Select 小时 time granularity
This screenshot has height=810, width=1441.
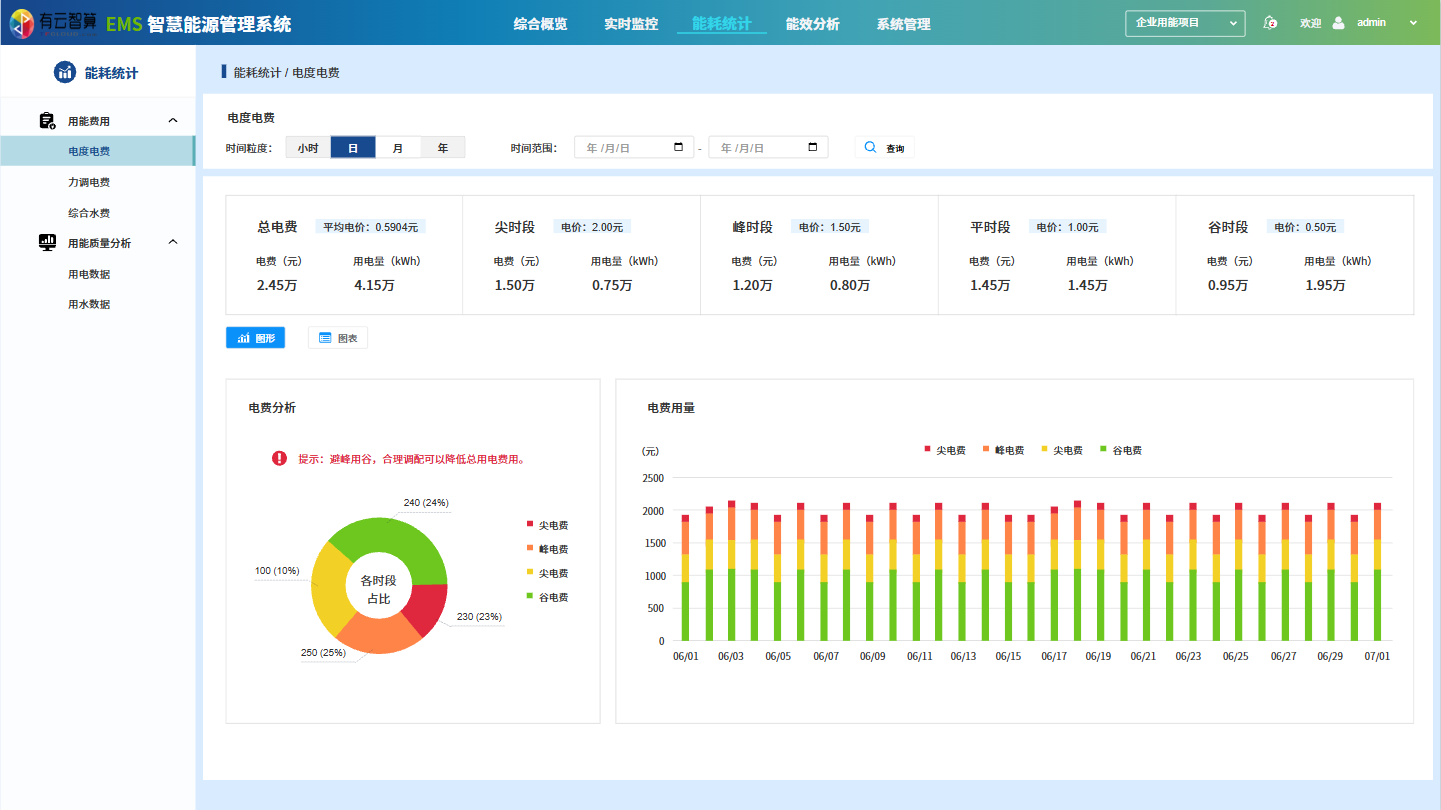[308, 148]
